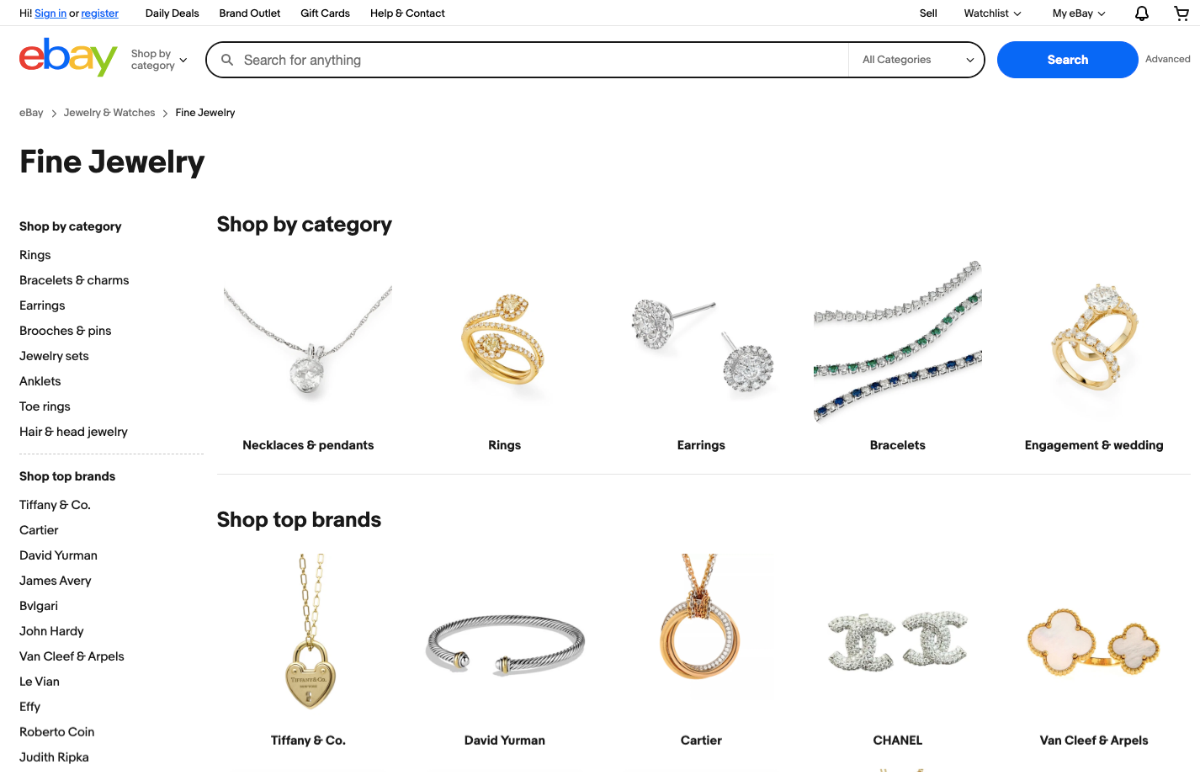
Task: Open the notifications bell icon
Action: [1141, 13]
